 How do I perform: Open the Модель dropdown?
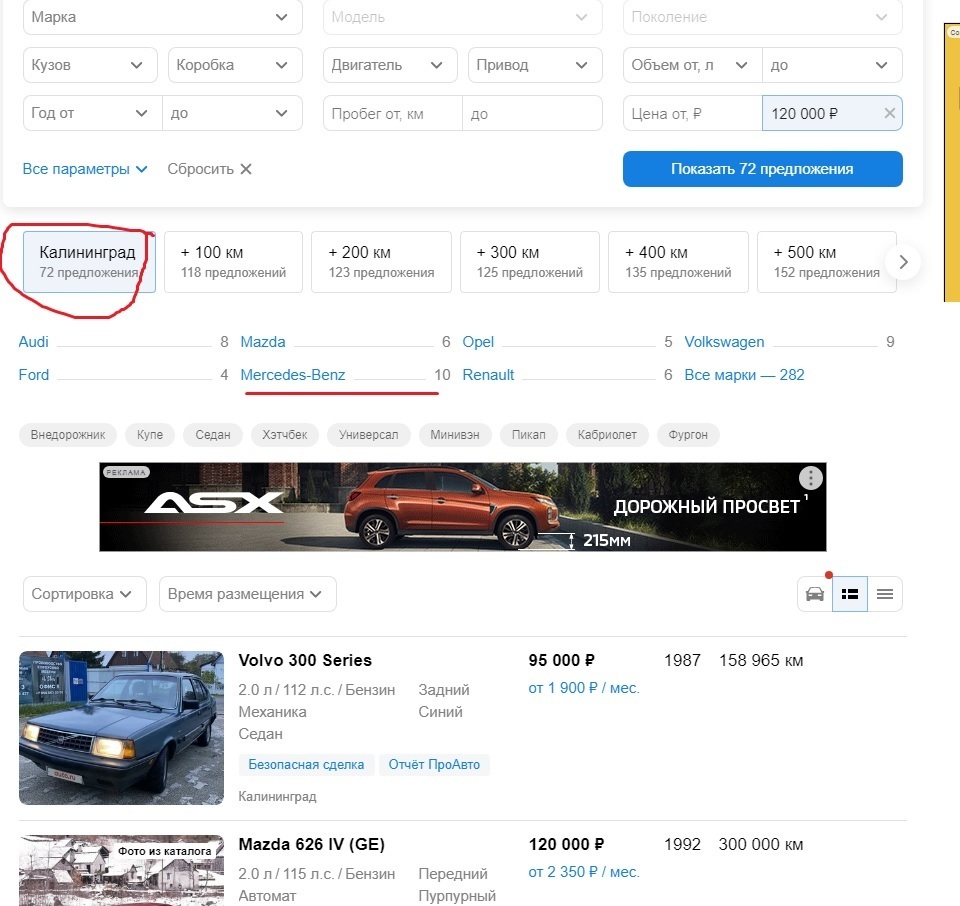click(463, 17)
